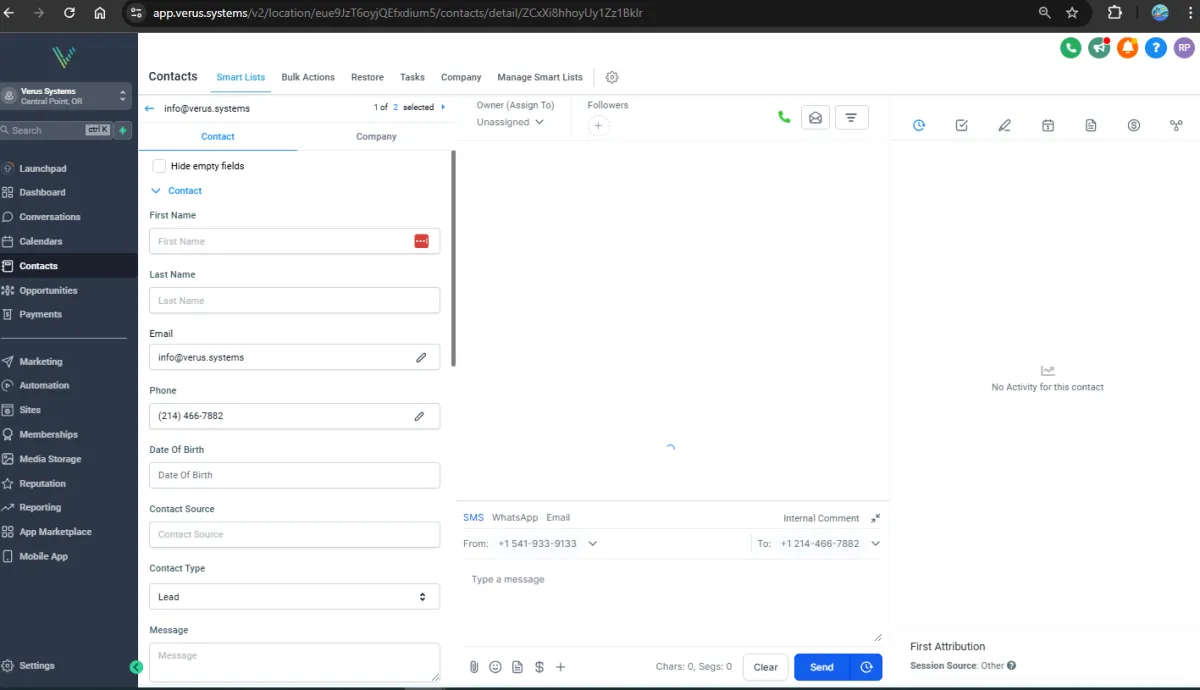
Task: Open the Activity clock icon
Action: pyautogui.click(x=919, y=125)
